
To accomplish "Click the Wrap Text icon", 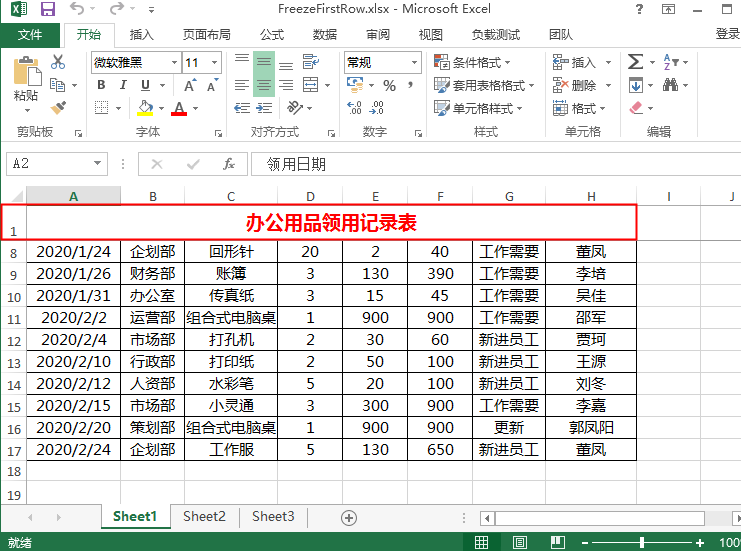I will click(310, 62).
